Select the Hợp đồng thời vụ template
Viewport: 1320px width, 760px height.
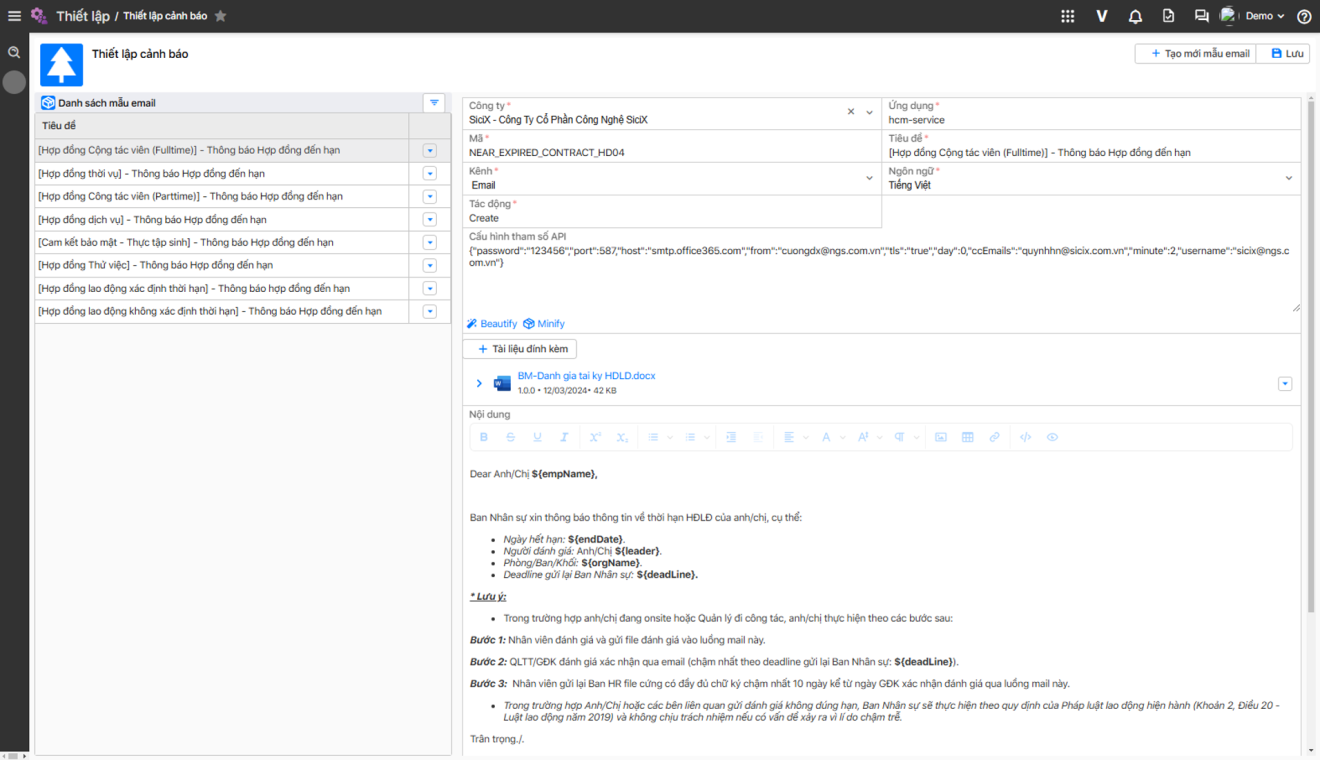[x=151, y=173]
